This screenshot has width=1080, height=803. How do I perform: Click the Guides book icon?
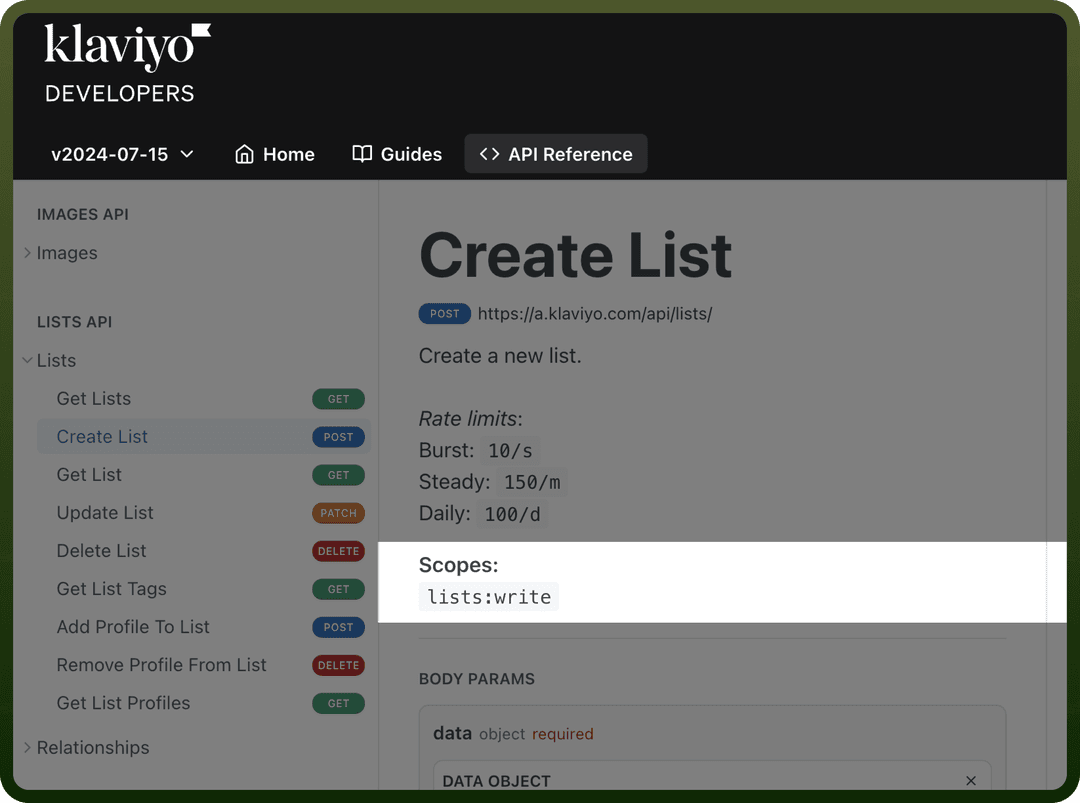(362, 154)
